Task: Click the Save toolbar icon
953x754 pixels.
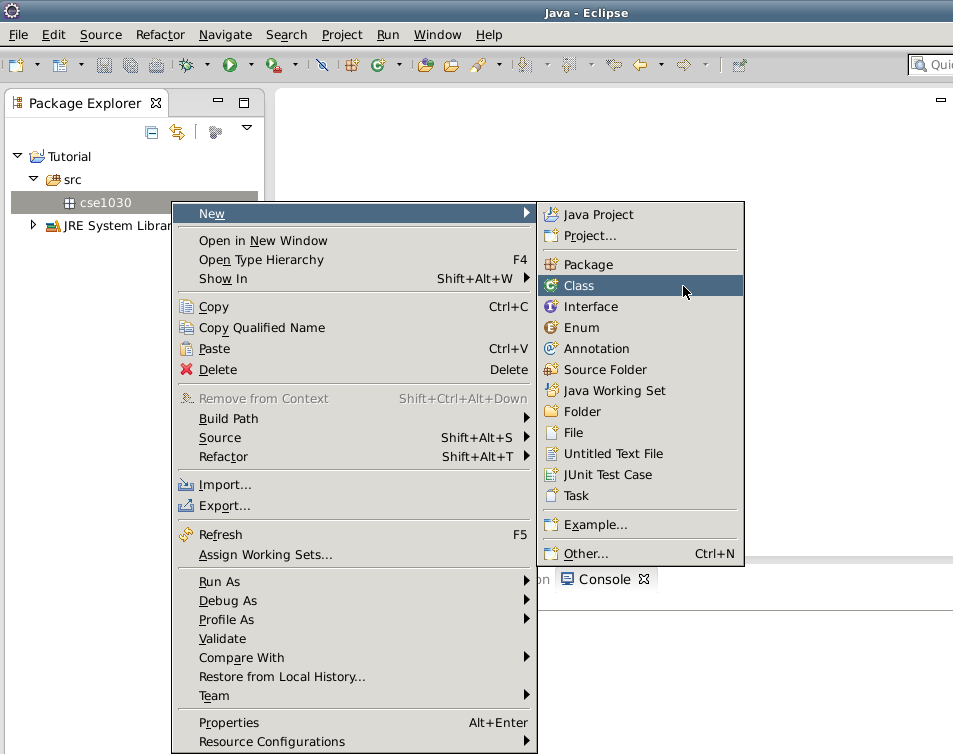Action: point(105,65)
